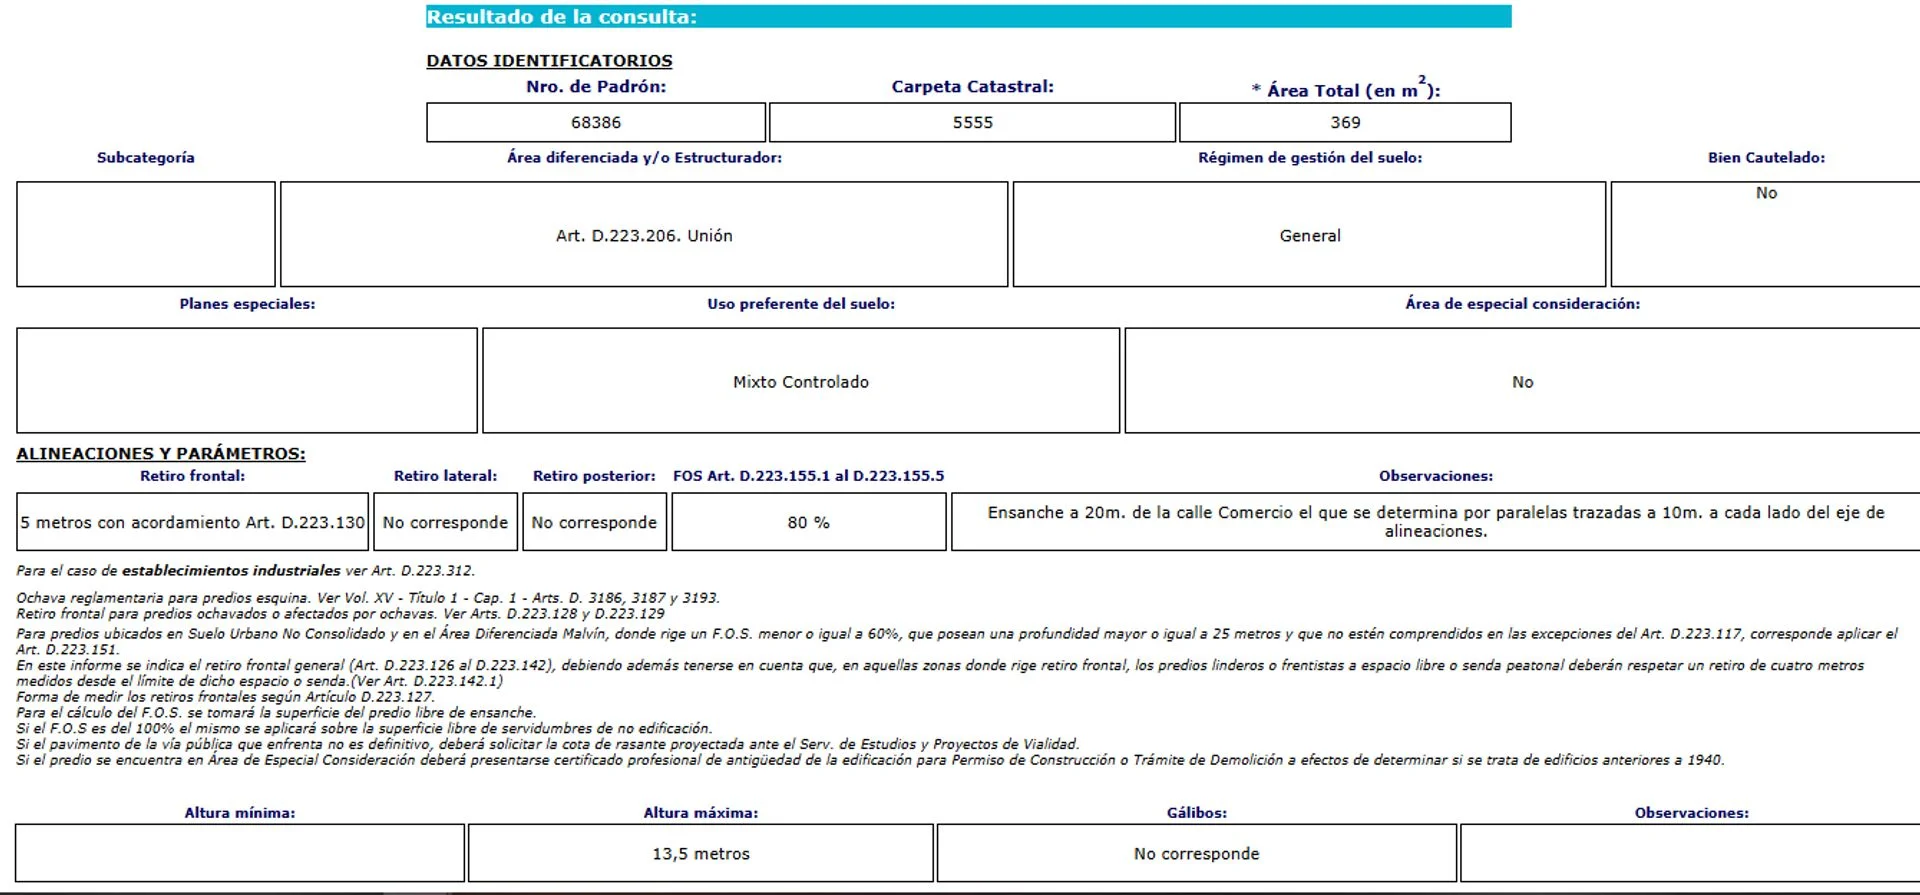Screen dimensions: 1920x895
Task: Click the Gálibos 'No corresponde' cell
Action: click(1196, 853)
